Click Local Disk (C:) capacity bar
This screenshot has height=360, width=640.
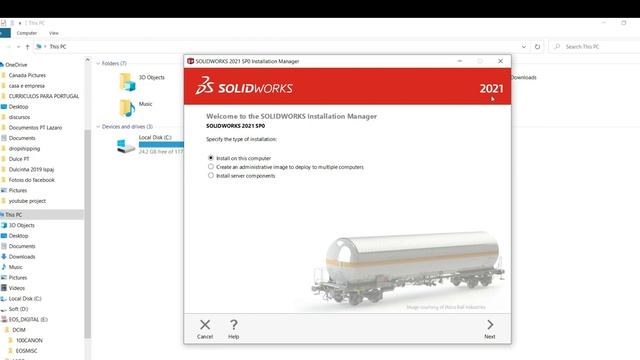tap(161, 144)
